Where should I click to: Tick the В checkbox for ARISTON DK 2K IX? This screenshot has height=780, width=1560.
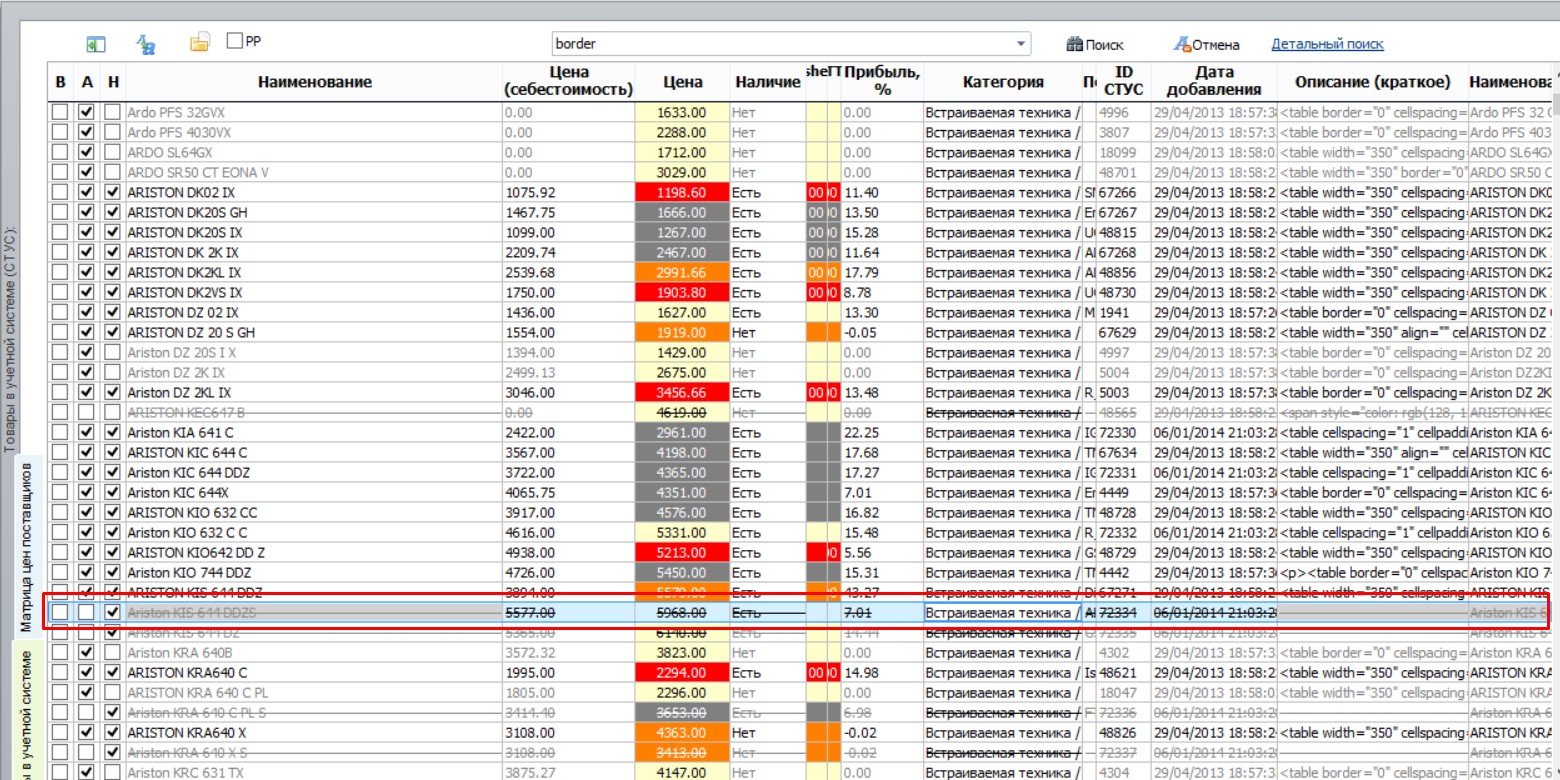pyautogui.click(x=61, y=253)
